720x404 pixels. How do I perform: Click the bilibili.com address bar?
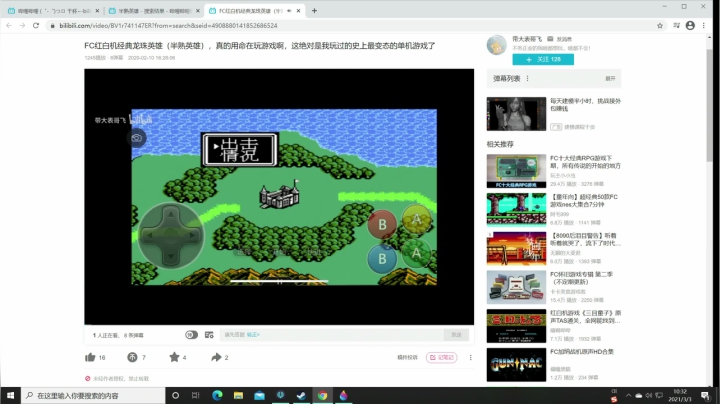351,26
